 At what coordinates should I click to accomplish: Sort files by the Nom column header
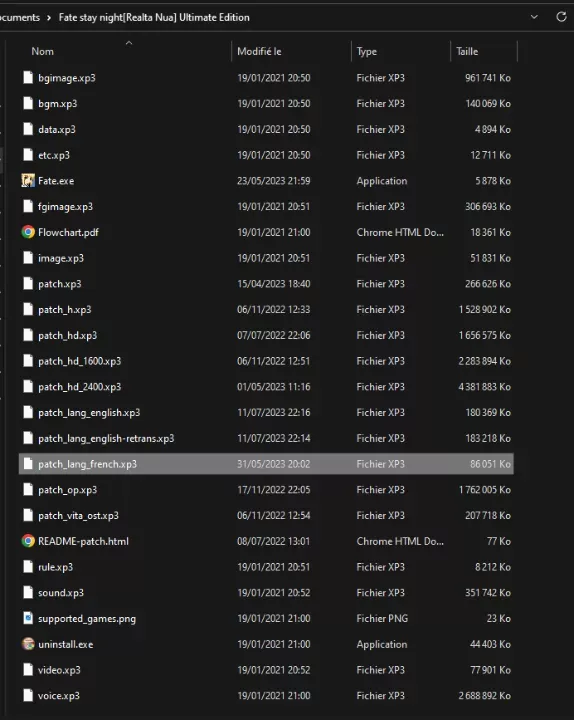point(42,51)
